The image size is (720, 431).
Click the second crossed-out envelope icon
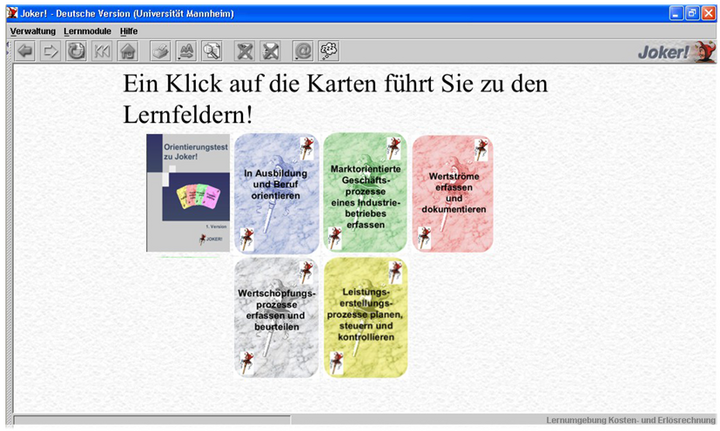click(x=270, y=51)
